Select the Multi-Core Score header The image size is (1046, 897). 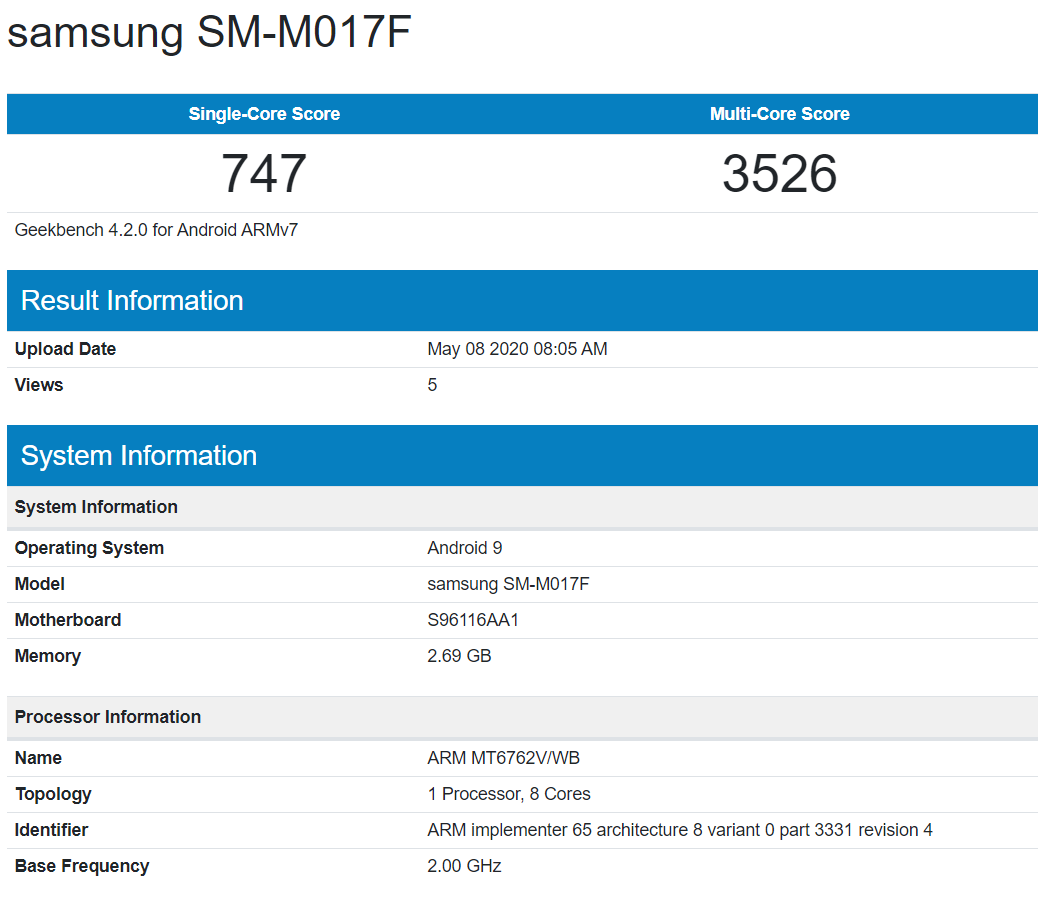coord(779,114)
